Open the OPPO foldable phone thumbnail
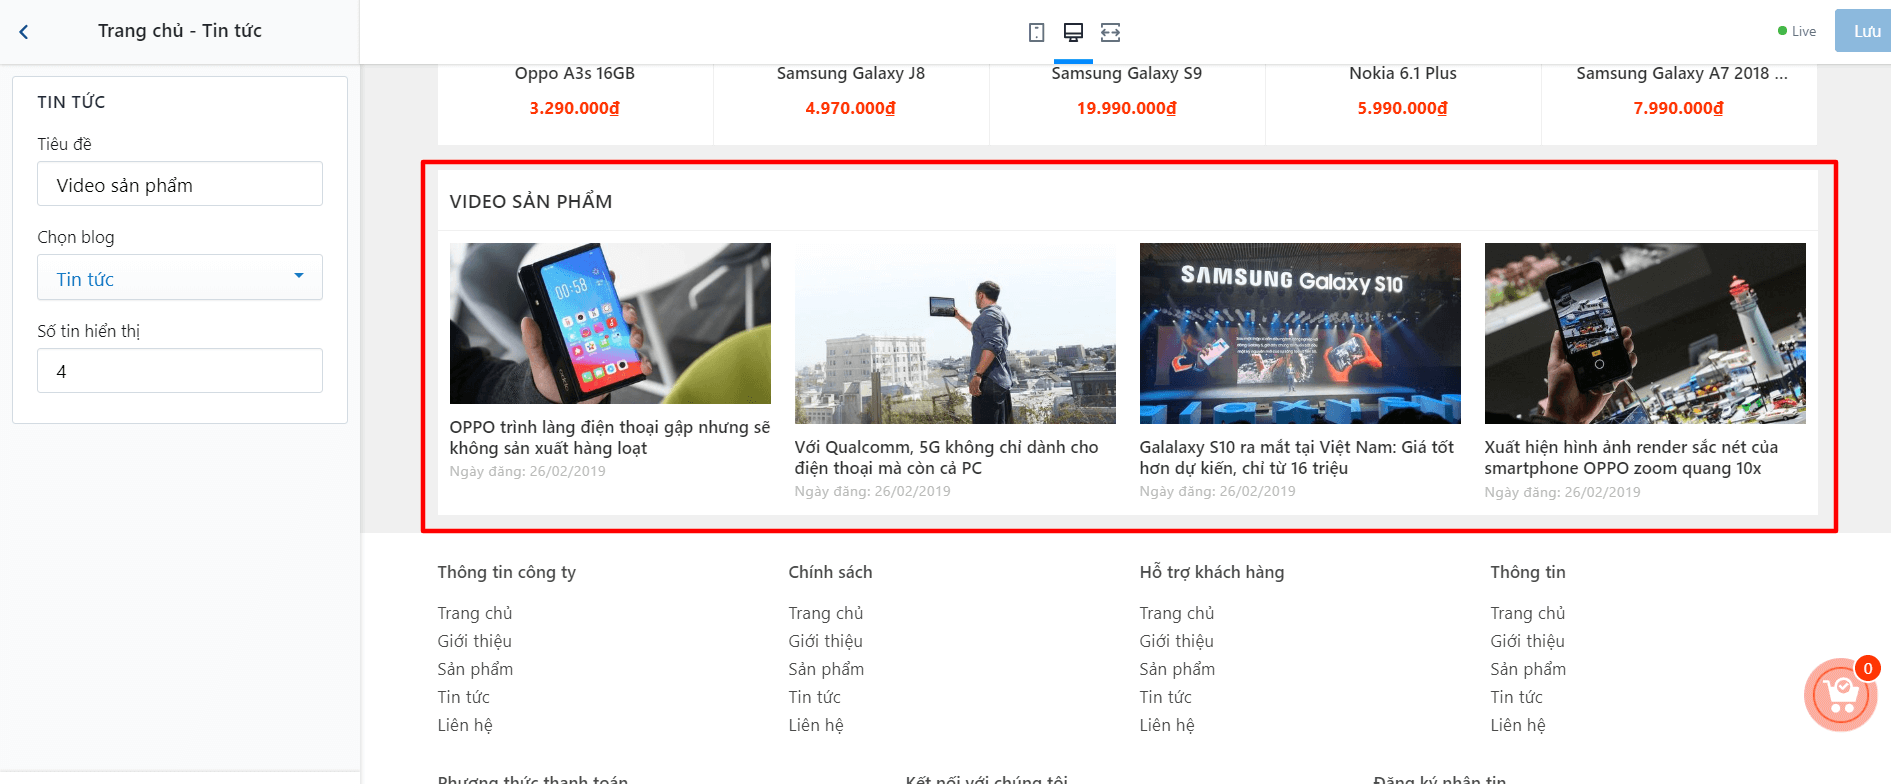This screenshot has width=1891, height=784. click(610, 323)
